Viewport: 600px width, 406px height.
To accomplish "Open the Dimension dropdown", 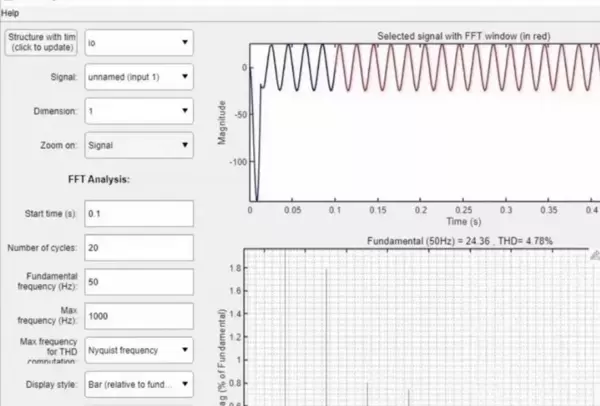I will (x=138, y=111).
